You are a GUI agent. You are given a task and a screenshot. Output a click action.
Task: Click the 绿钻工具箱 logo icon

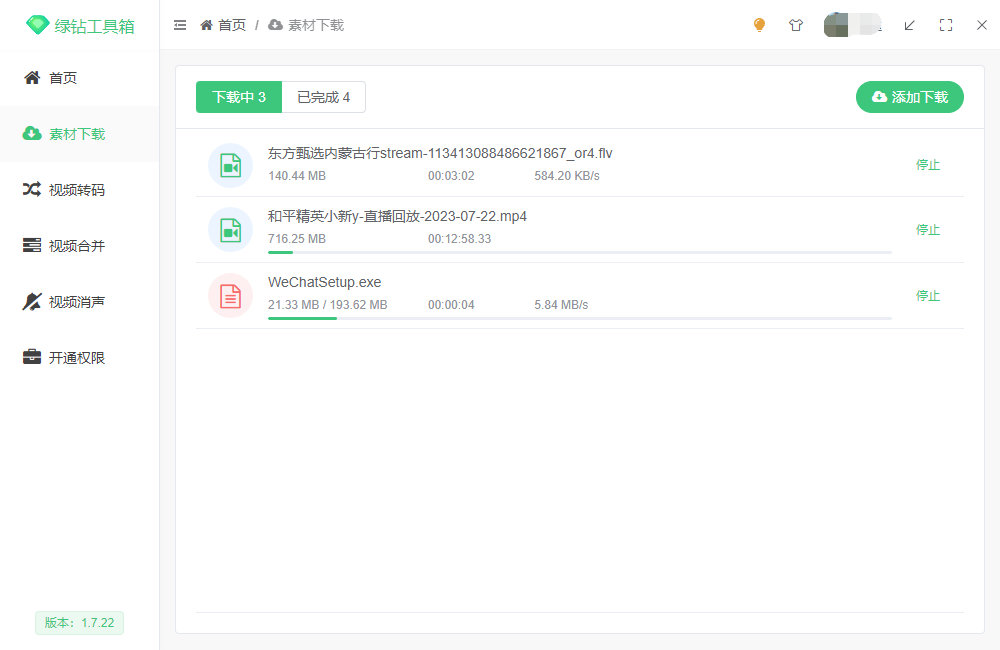click(38, 24)
